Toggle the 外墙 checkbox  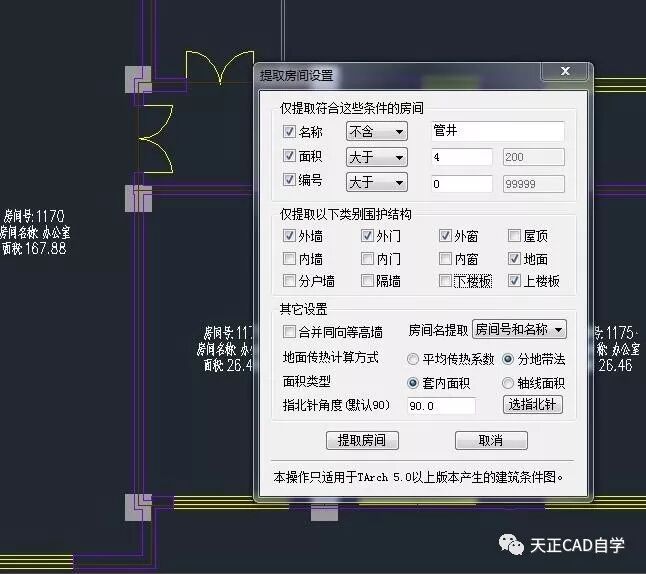(289, 236)
